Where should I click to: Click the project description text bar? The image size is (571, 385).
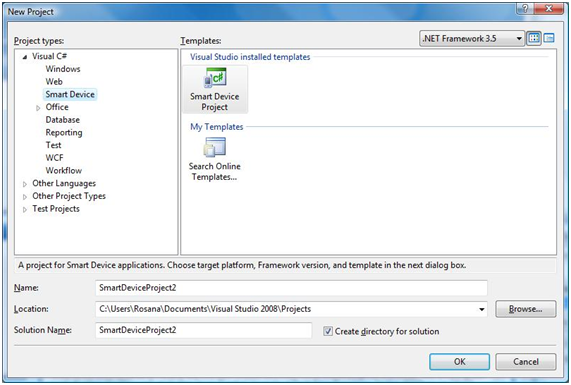286,265
